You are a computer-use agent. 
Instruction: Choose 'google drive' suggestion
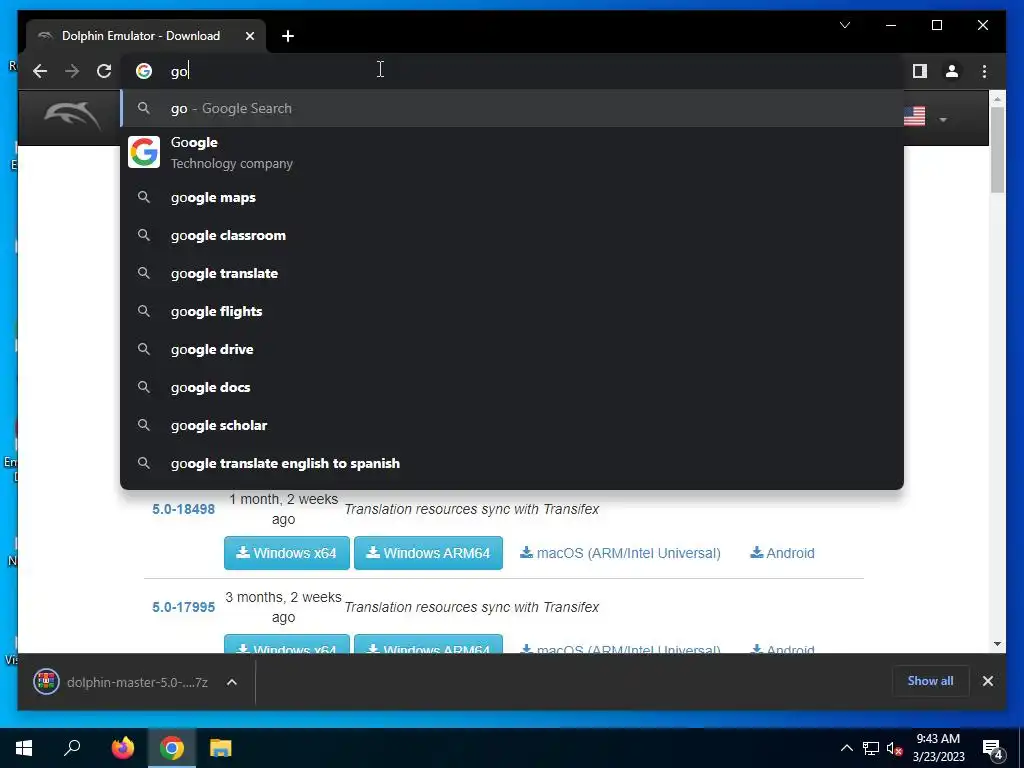tap(512, 349)
